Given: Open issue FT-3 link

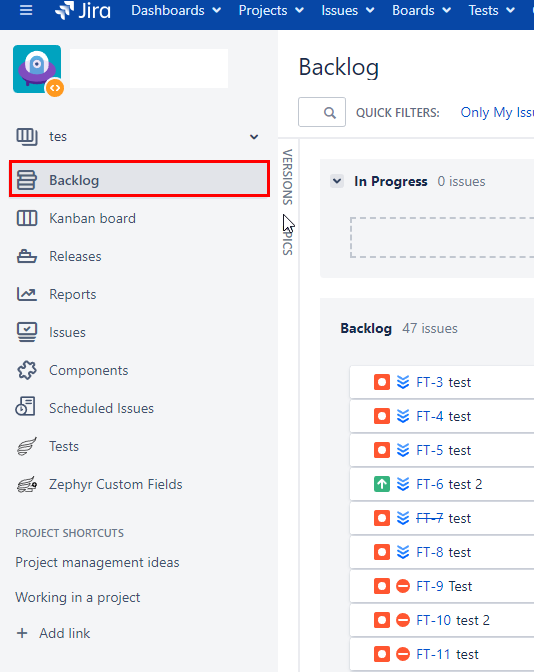Looking at the screenshot, I should (x=429, y=382).
